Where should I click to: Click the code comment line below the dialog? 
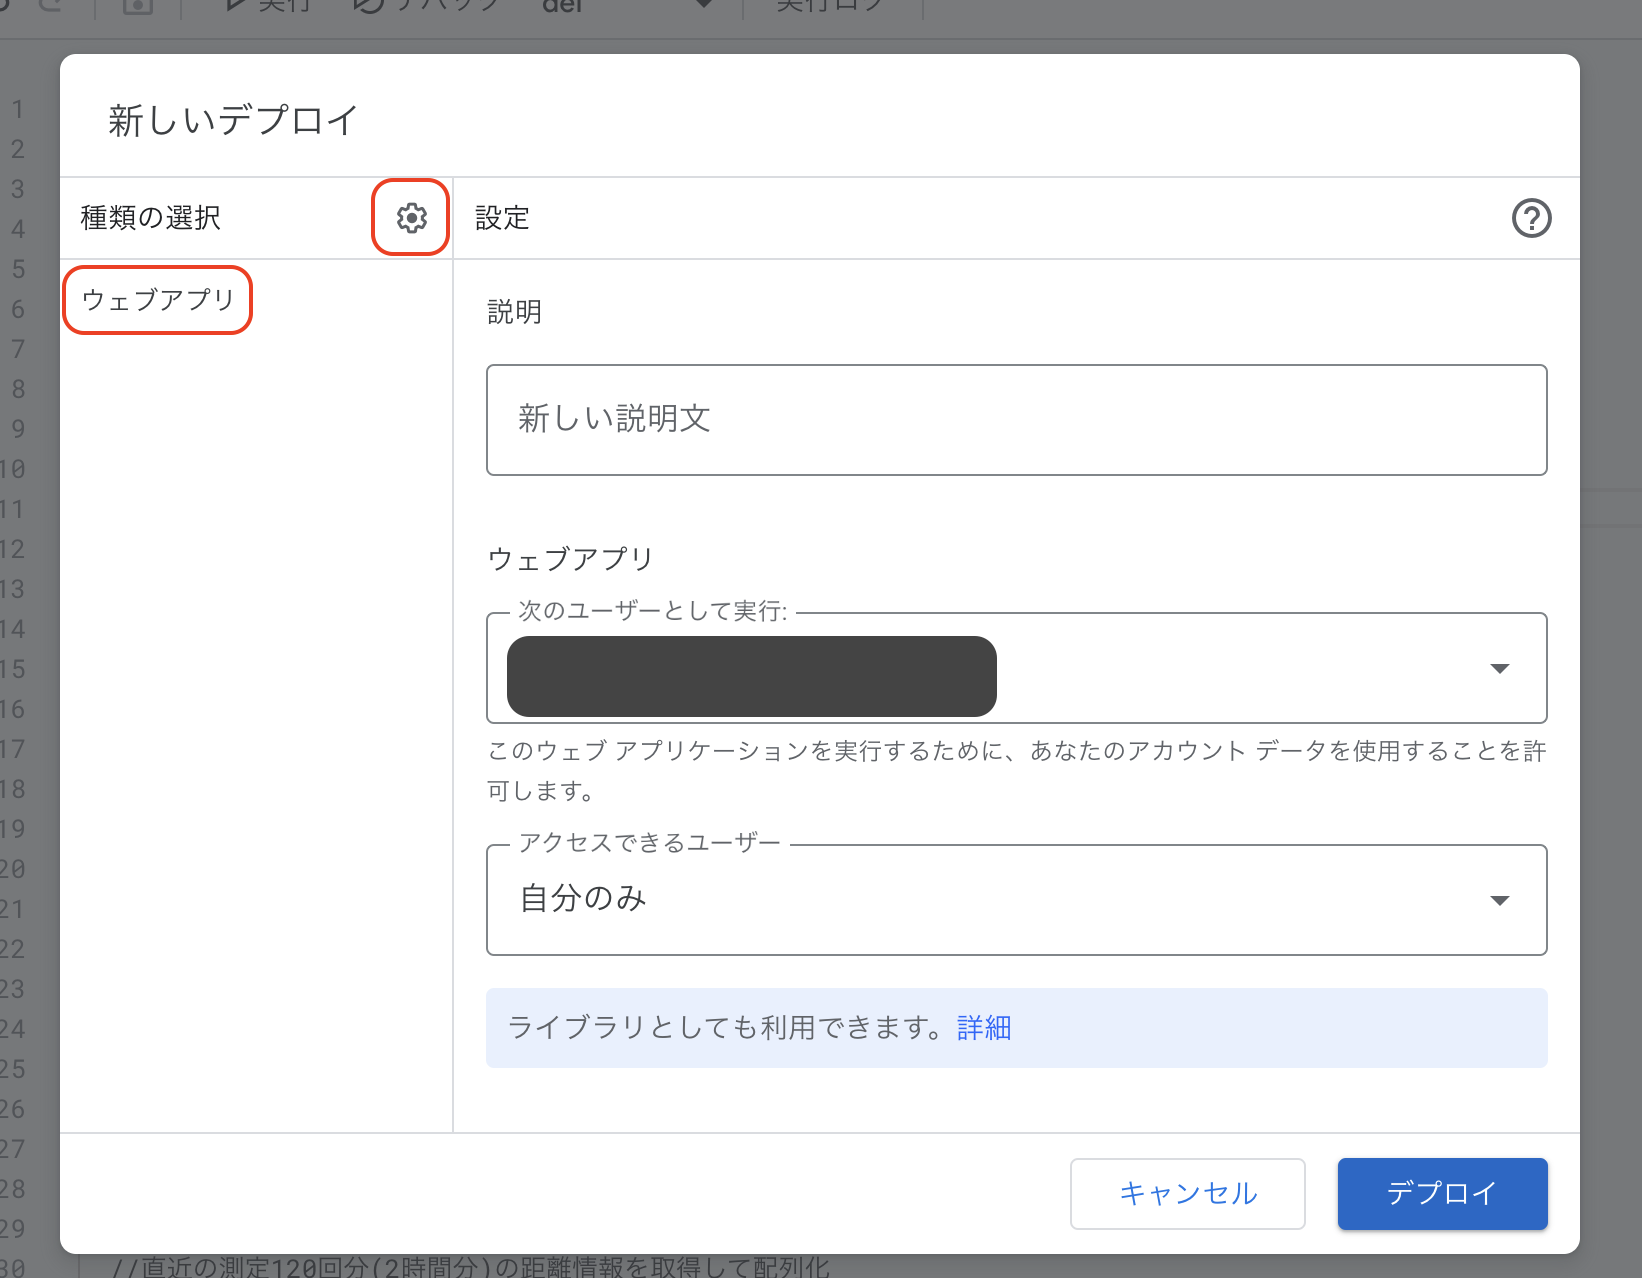[470, 1267]
